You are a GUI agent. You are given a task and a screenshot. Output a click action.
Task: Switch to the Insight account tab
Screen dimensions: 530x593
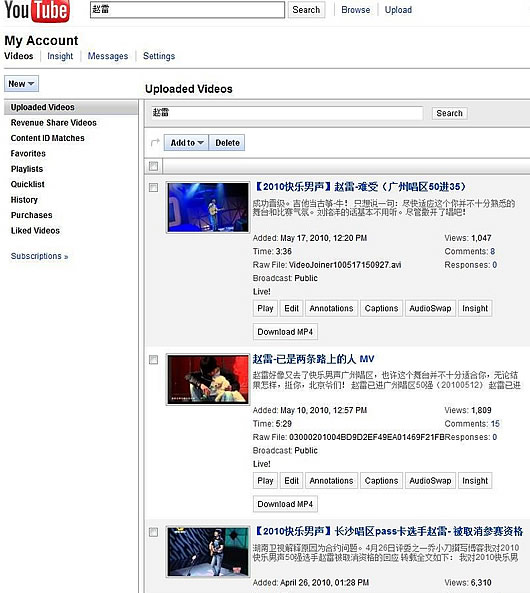pyautogui.click(x=60, y=56)
